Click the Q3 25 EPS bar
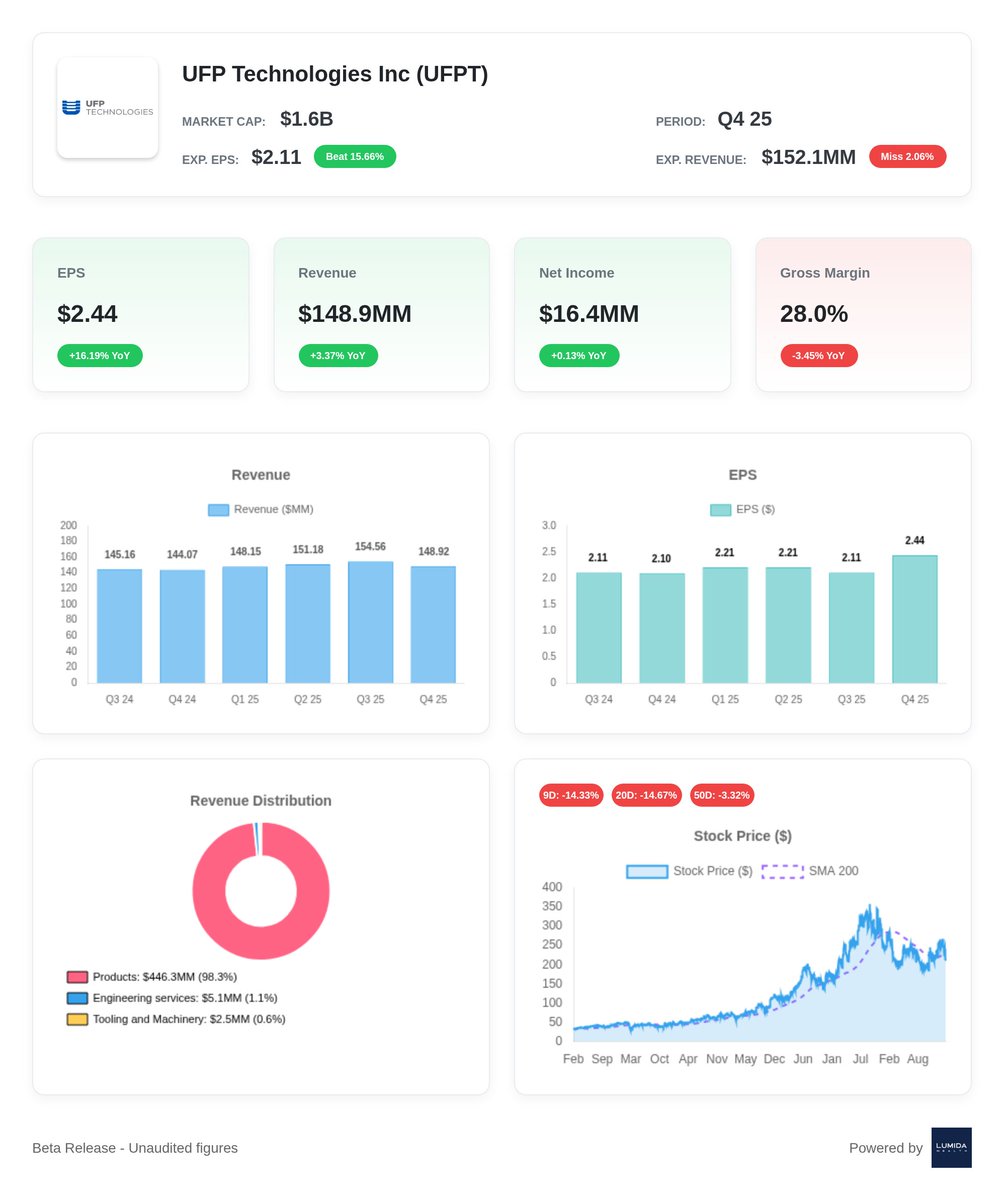Viewport: 1004px width, 1200px height. [x=852, y=628]
